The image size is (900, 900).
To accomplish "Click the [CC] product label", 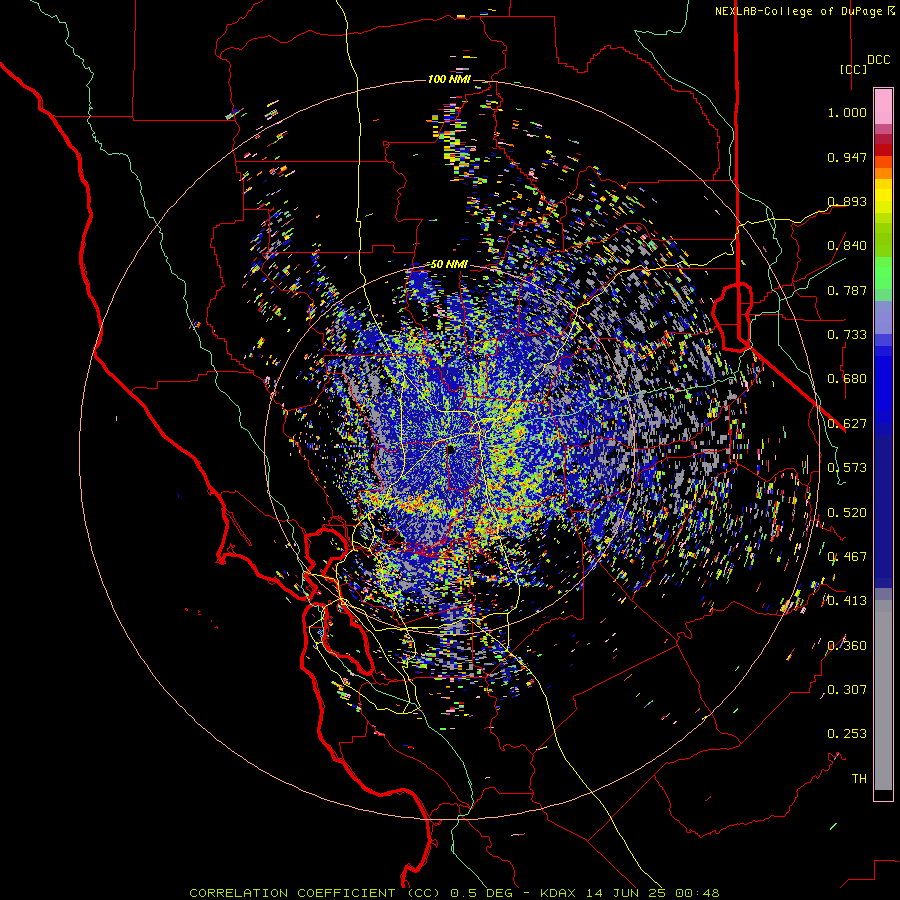I will coord(854,69).
